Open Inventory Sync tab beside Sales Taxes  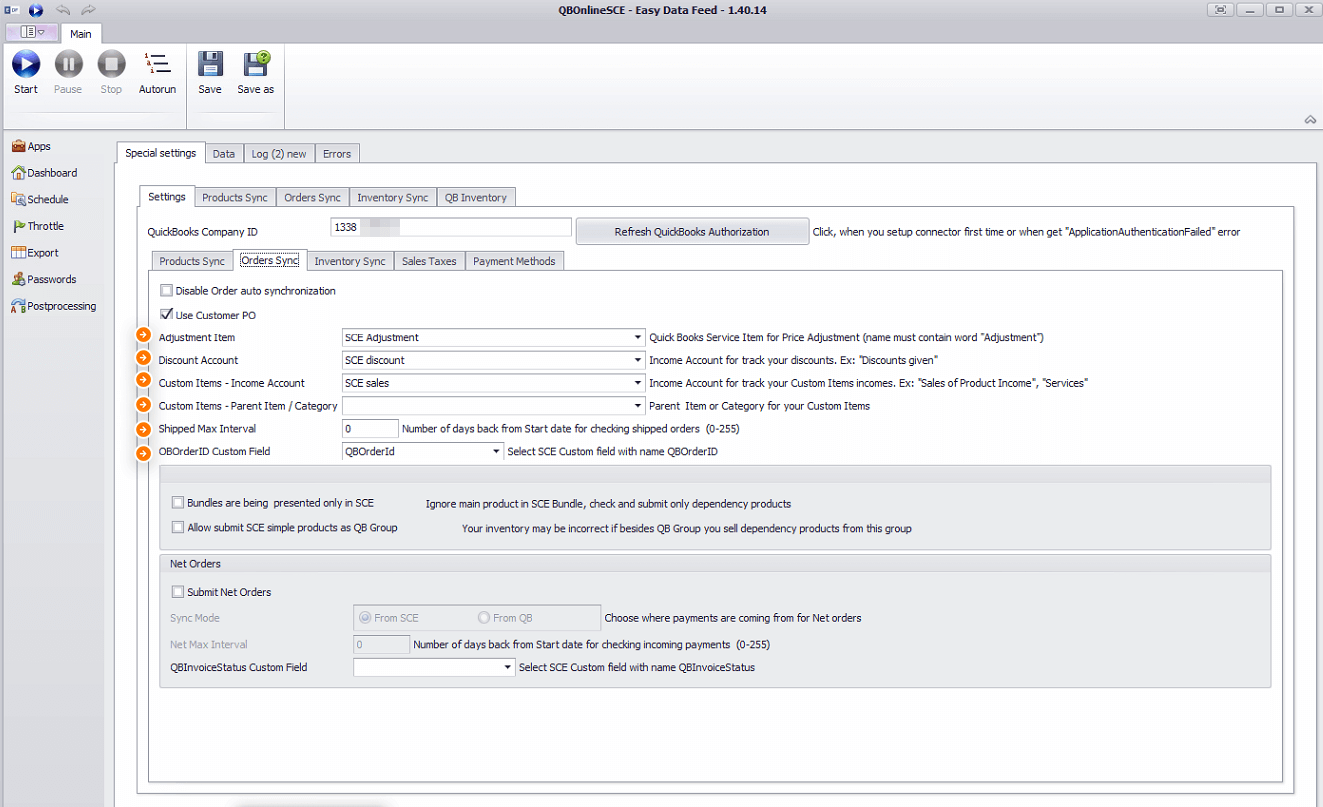pyautogui.click(x=350, y=261)
